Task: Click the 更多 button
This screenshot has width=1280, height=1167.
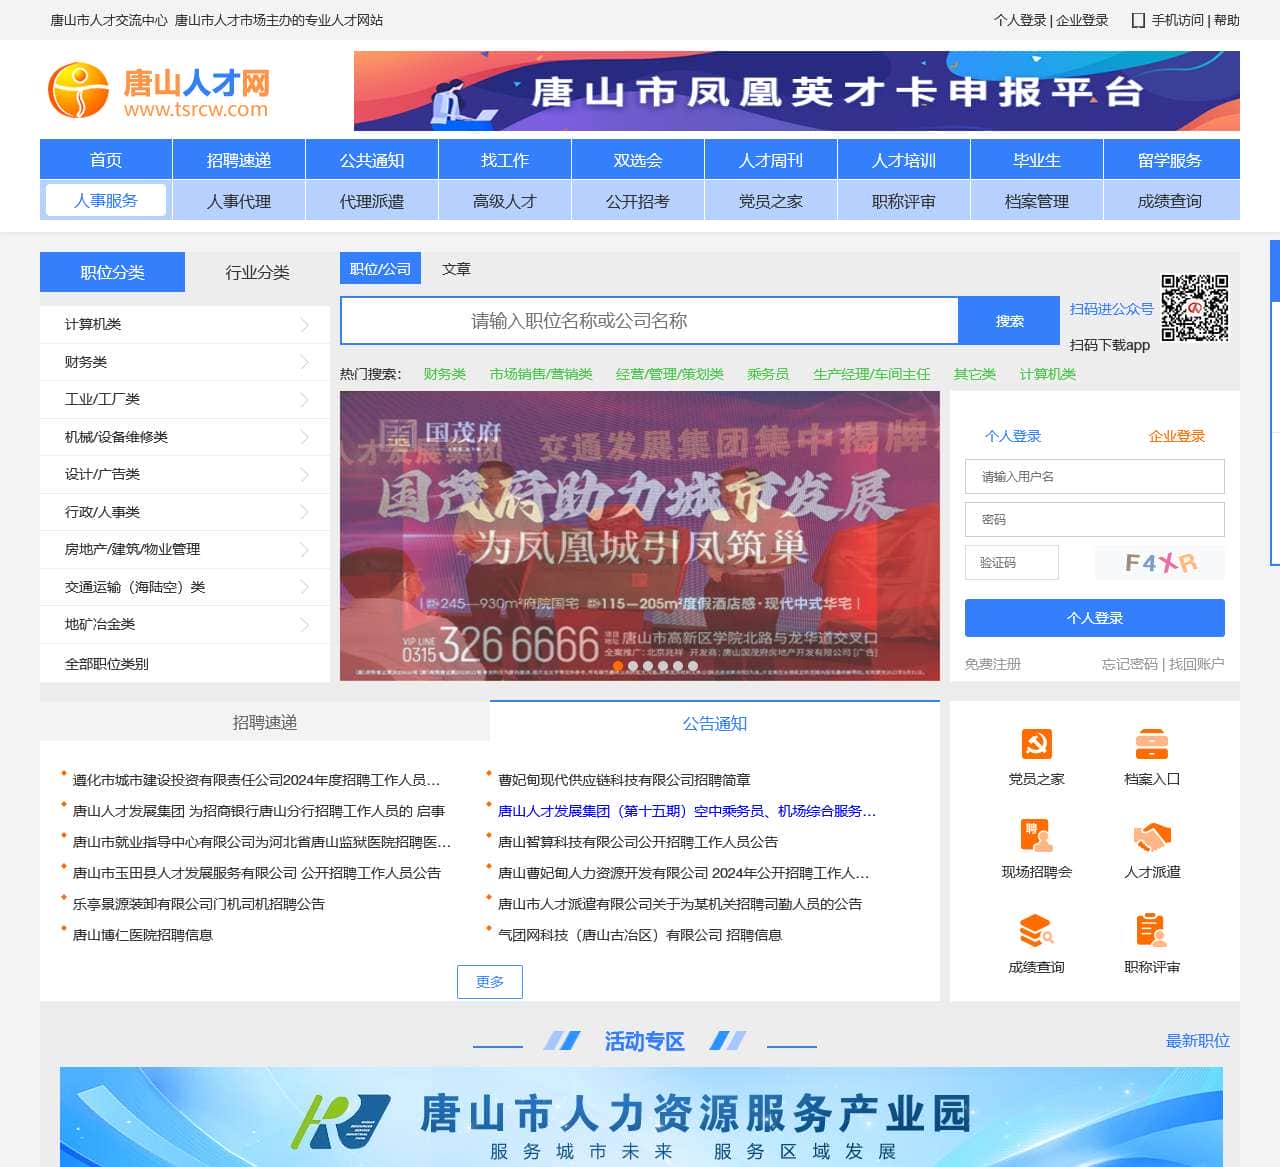Action: point(490,981)
